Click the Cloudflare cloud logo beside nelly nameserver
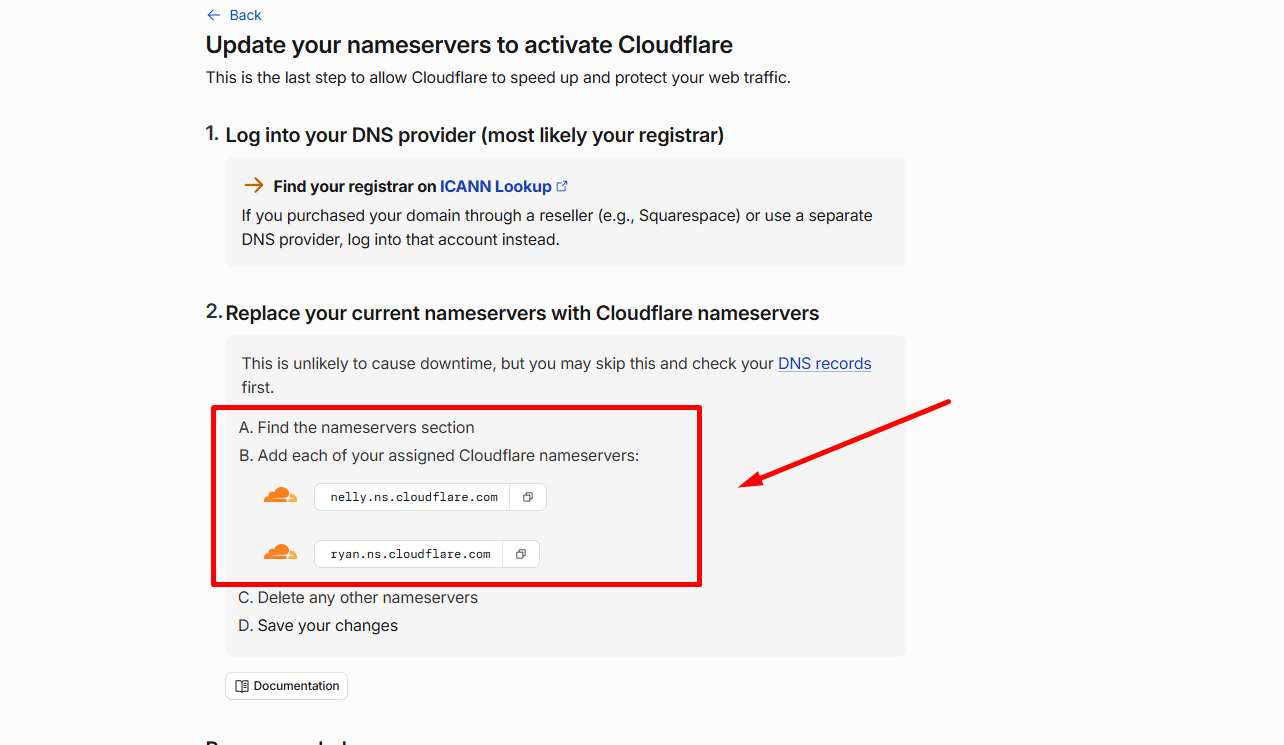This screenshot has height=745, width=1284. 280,495
